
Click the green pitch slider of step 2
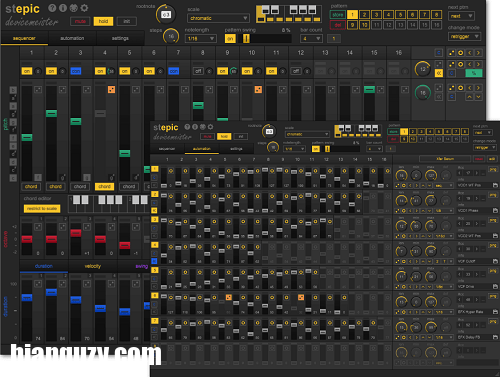click(51, 113)
